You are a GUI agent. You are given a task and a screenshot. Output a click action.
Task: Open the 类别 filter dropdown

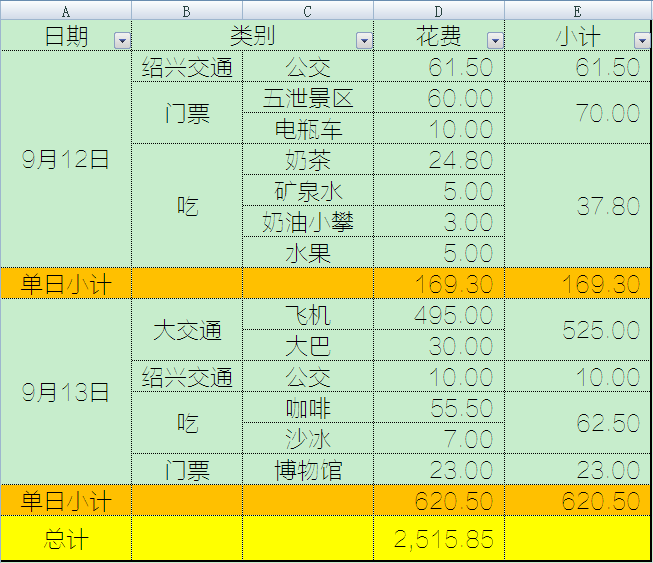coord(364,40)
